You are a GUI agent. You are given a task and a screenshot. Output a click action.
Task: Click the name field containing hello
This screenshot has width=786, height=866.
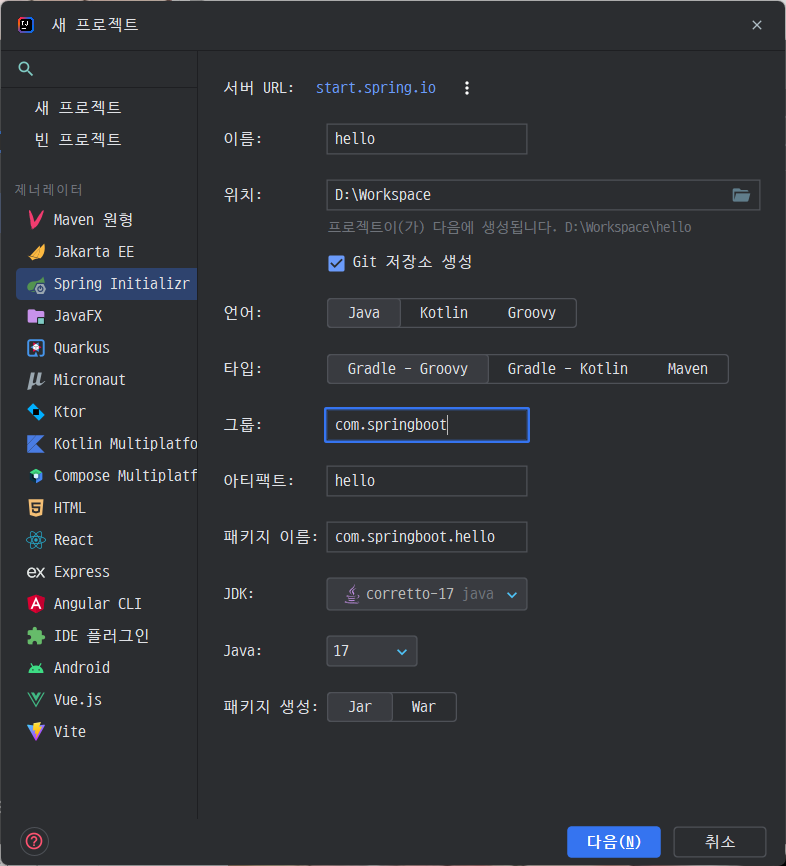click(427, 139)
